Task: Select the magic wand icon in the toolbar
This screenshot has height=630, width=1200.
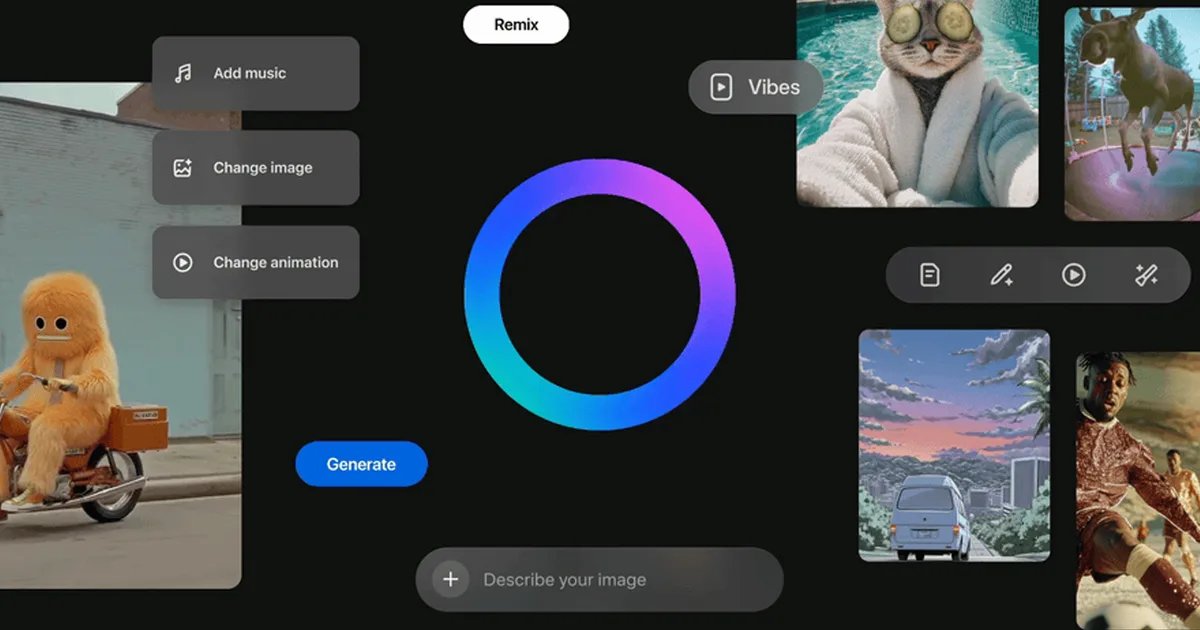Action: coord(1146,275)
